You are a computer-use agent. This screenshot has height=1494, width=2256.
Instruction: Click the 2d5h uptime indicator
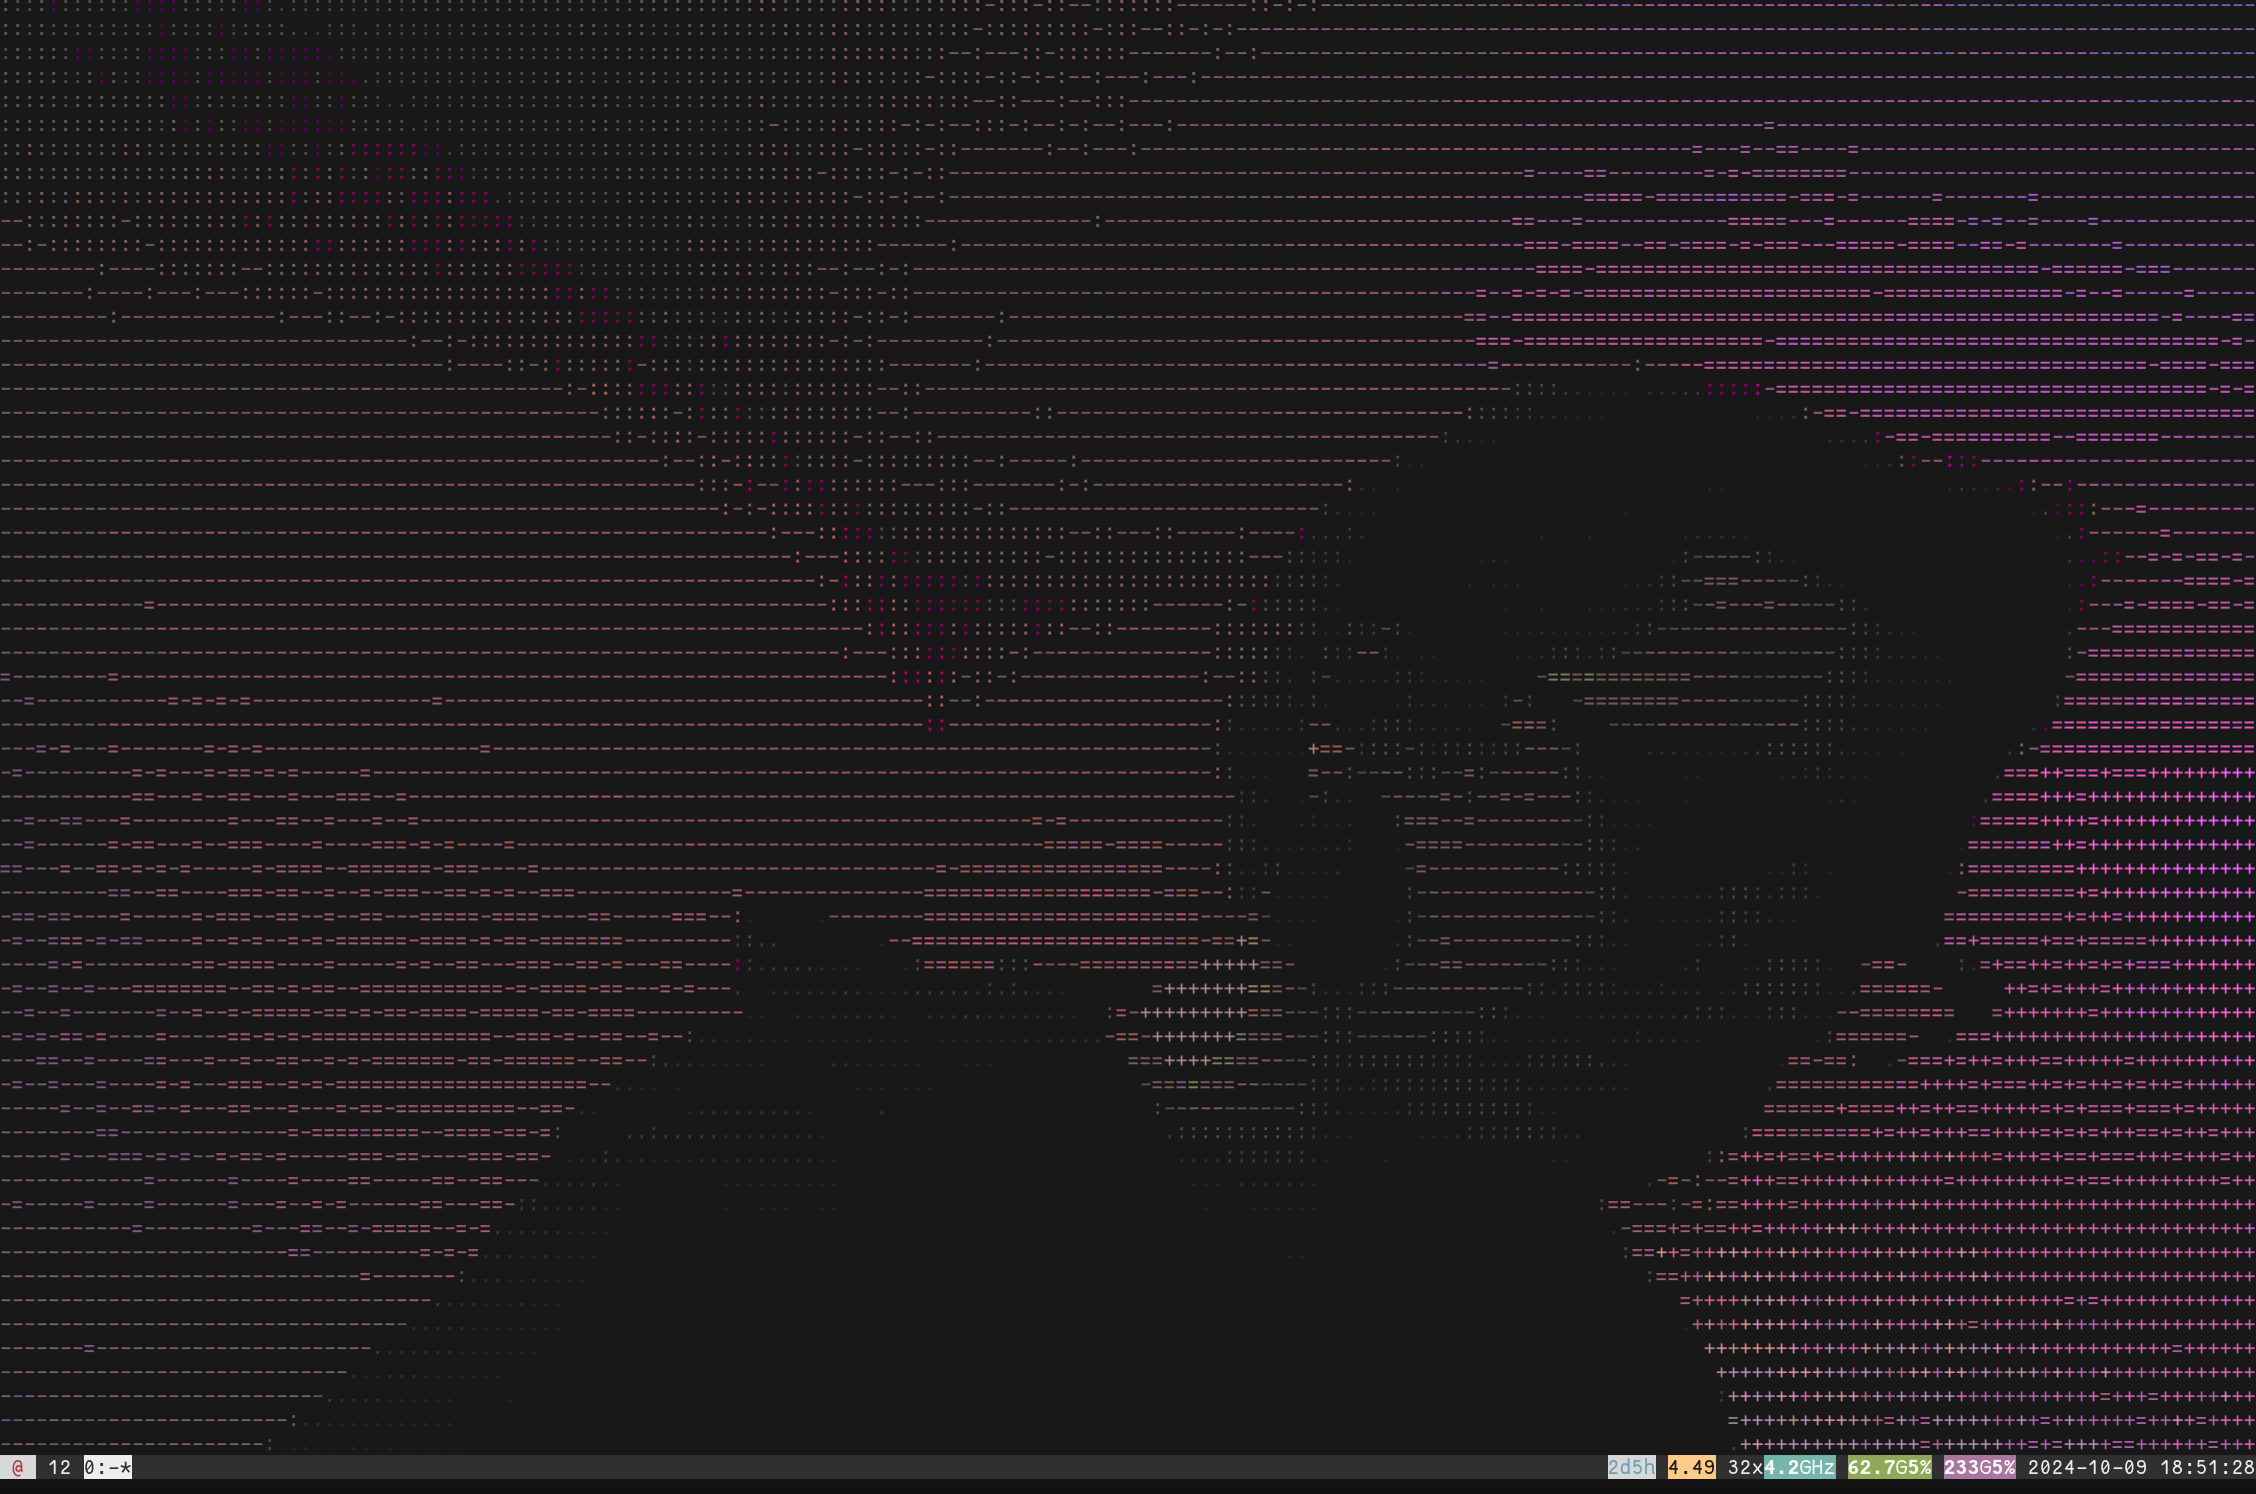(x=1631, y=1467)
